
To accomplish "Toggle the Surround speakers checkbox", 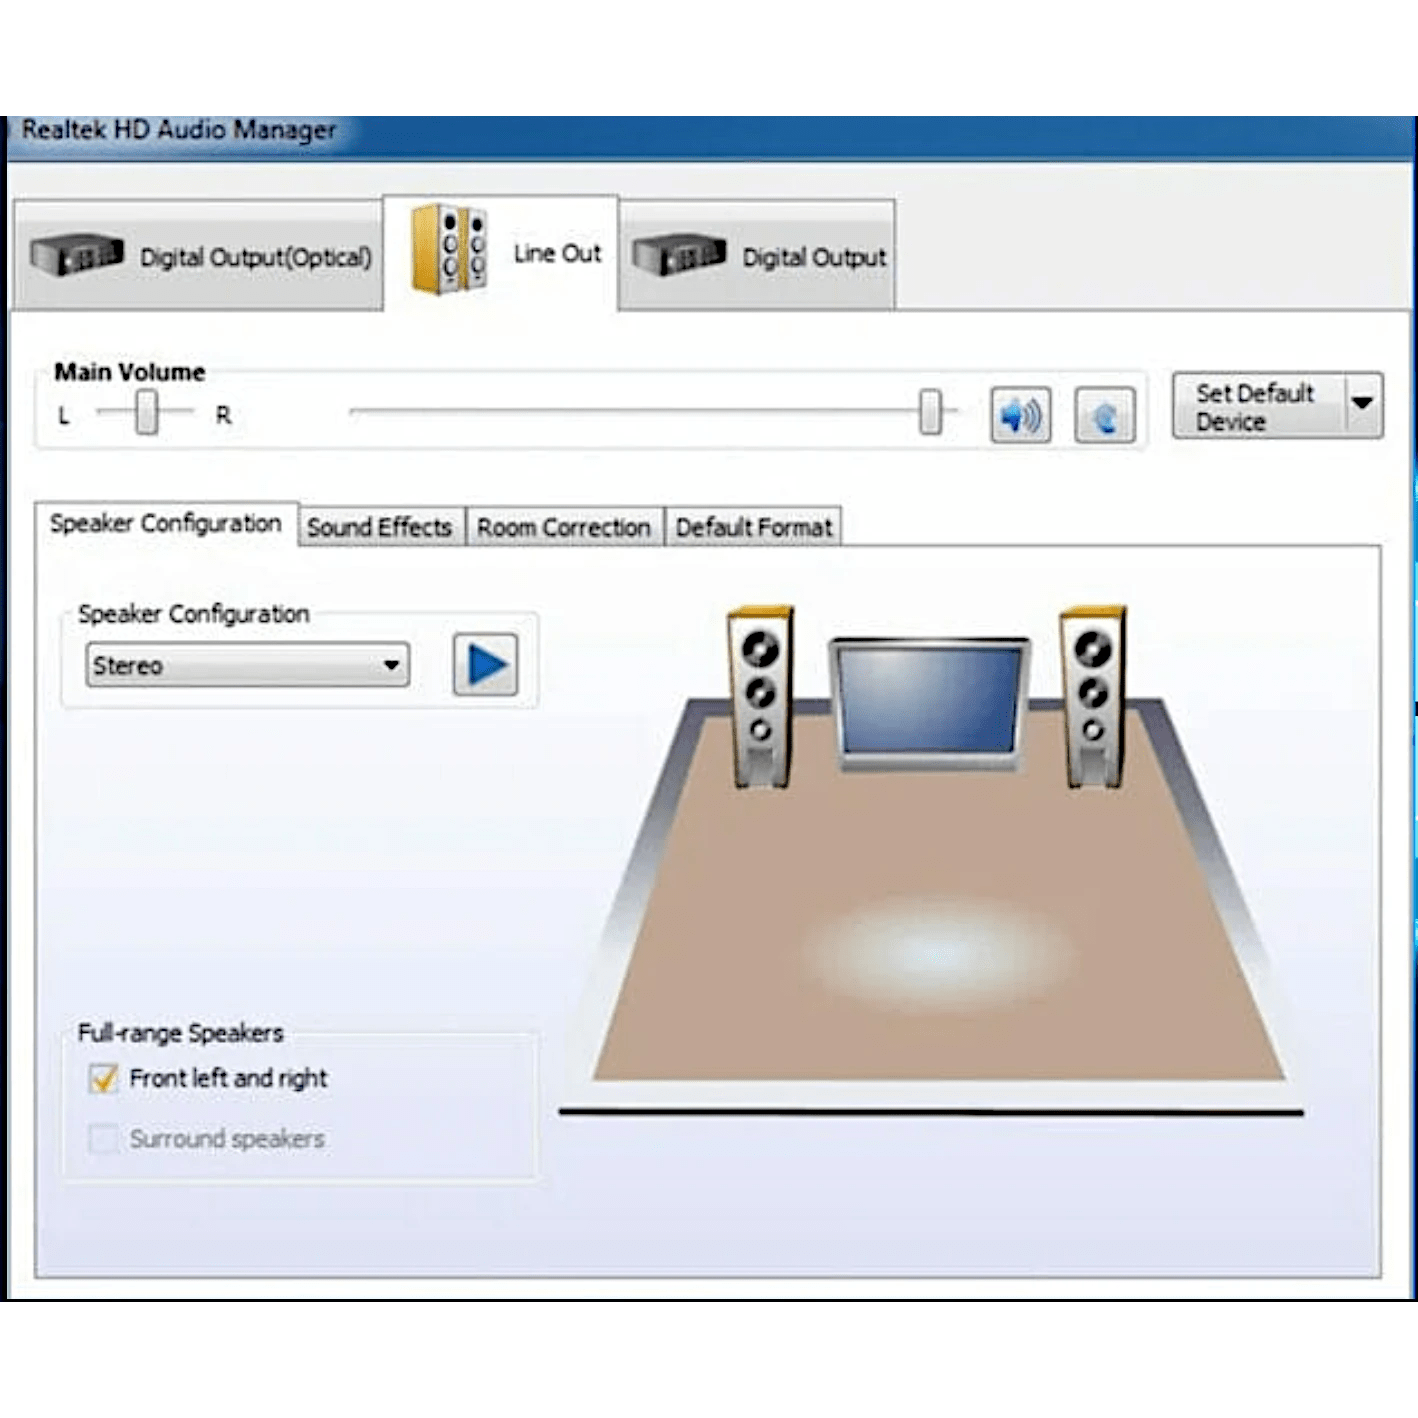I will tap(103, 1139).
